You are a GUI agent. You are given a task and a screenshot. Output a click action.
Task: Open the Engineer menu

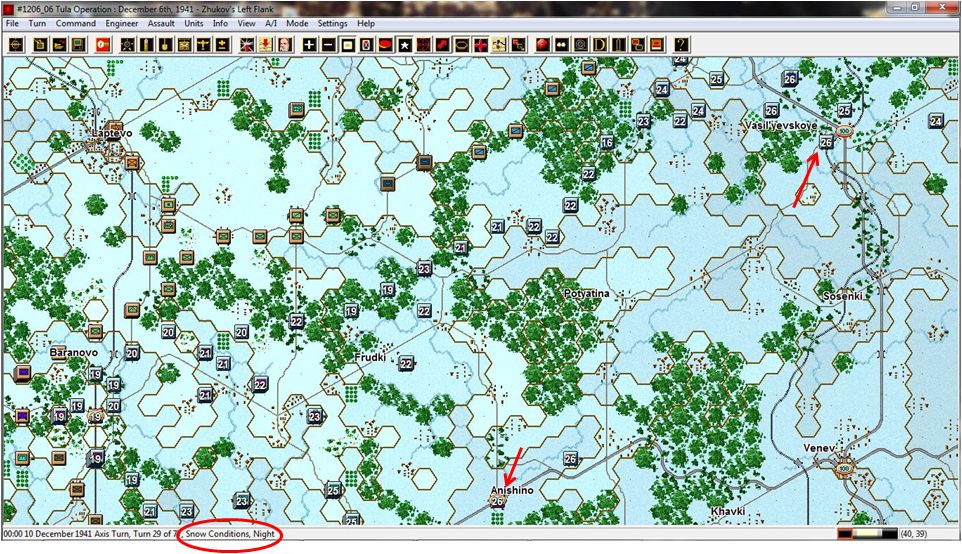121,23
